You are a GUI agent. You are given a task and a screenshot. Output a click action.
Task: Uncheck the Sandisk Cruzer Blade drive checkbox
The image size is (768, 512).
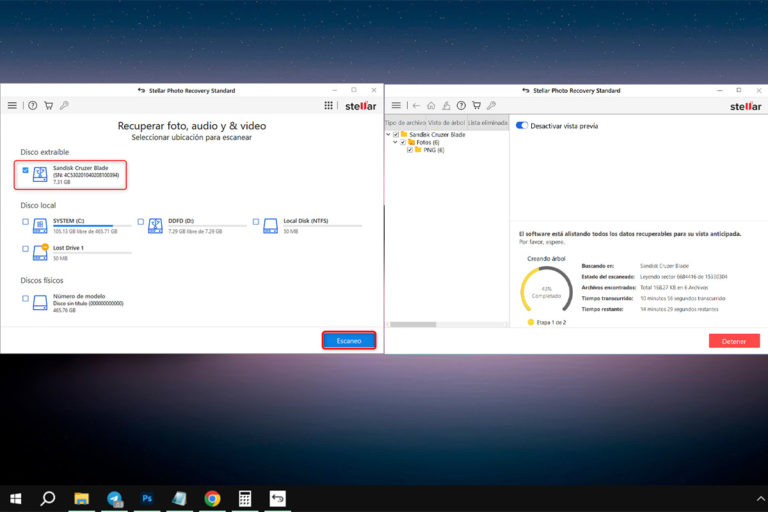tap(25, 170)
